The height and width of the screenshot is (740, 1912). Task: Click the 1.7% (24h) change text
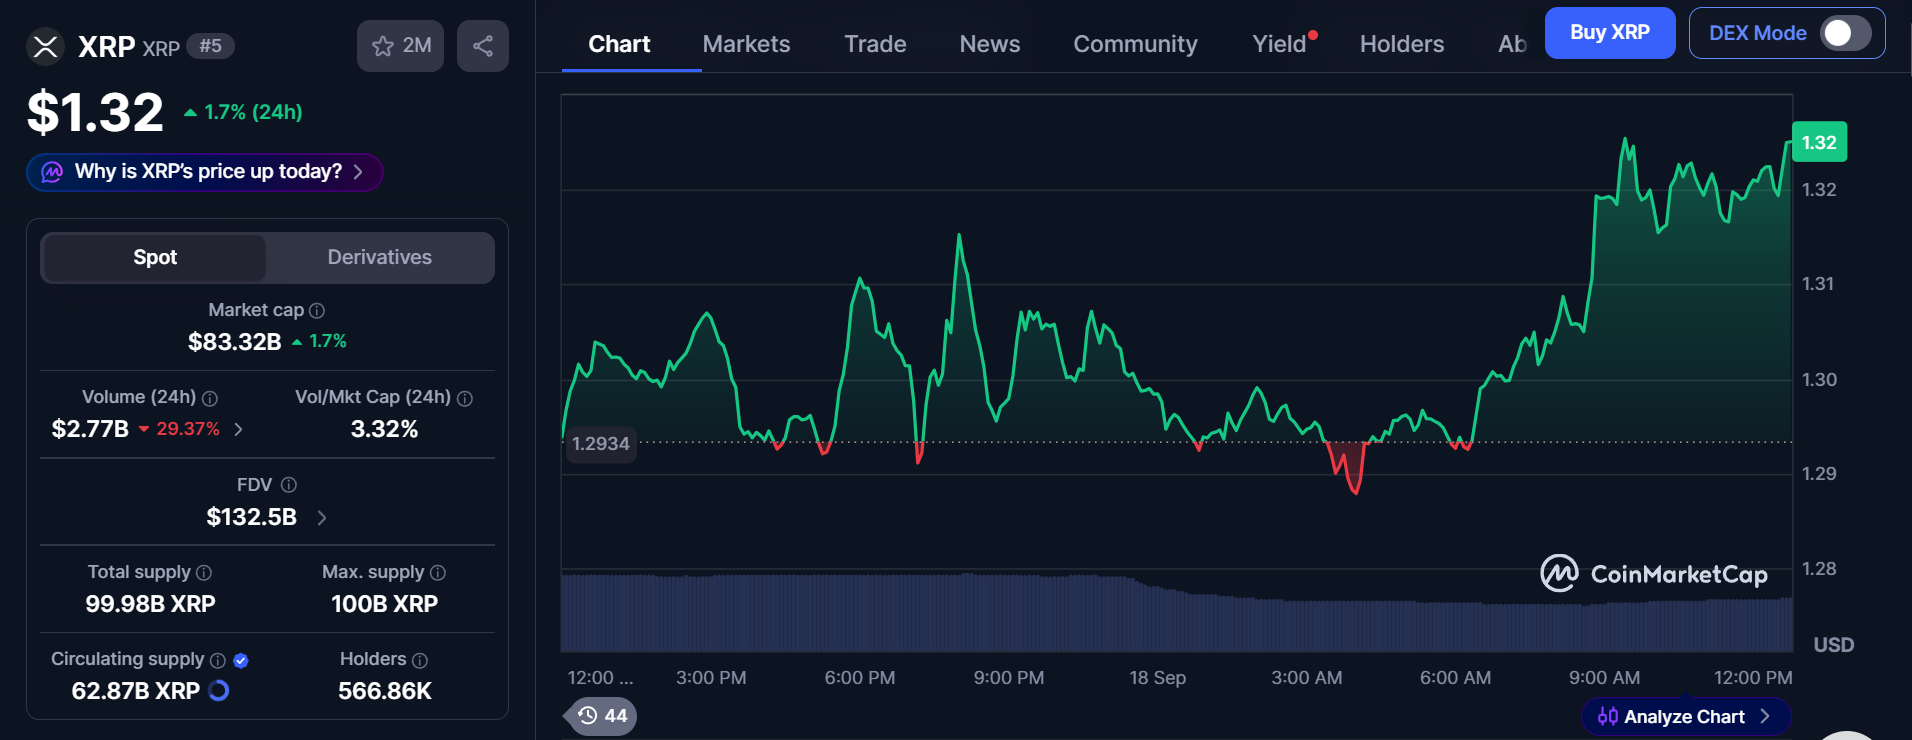(253, 112)
